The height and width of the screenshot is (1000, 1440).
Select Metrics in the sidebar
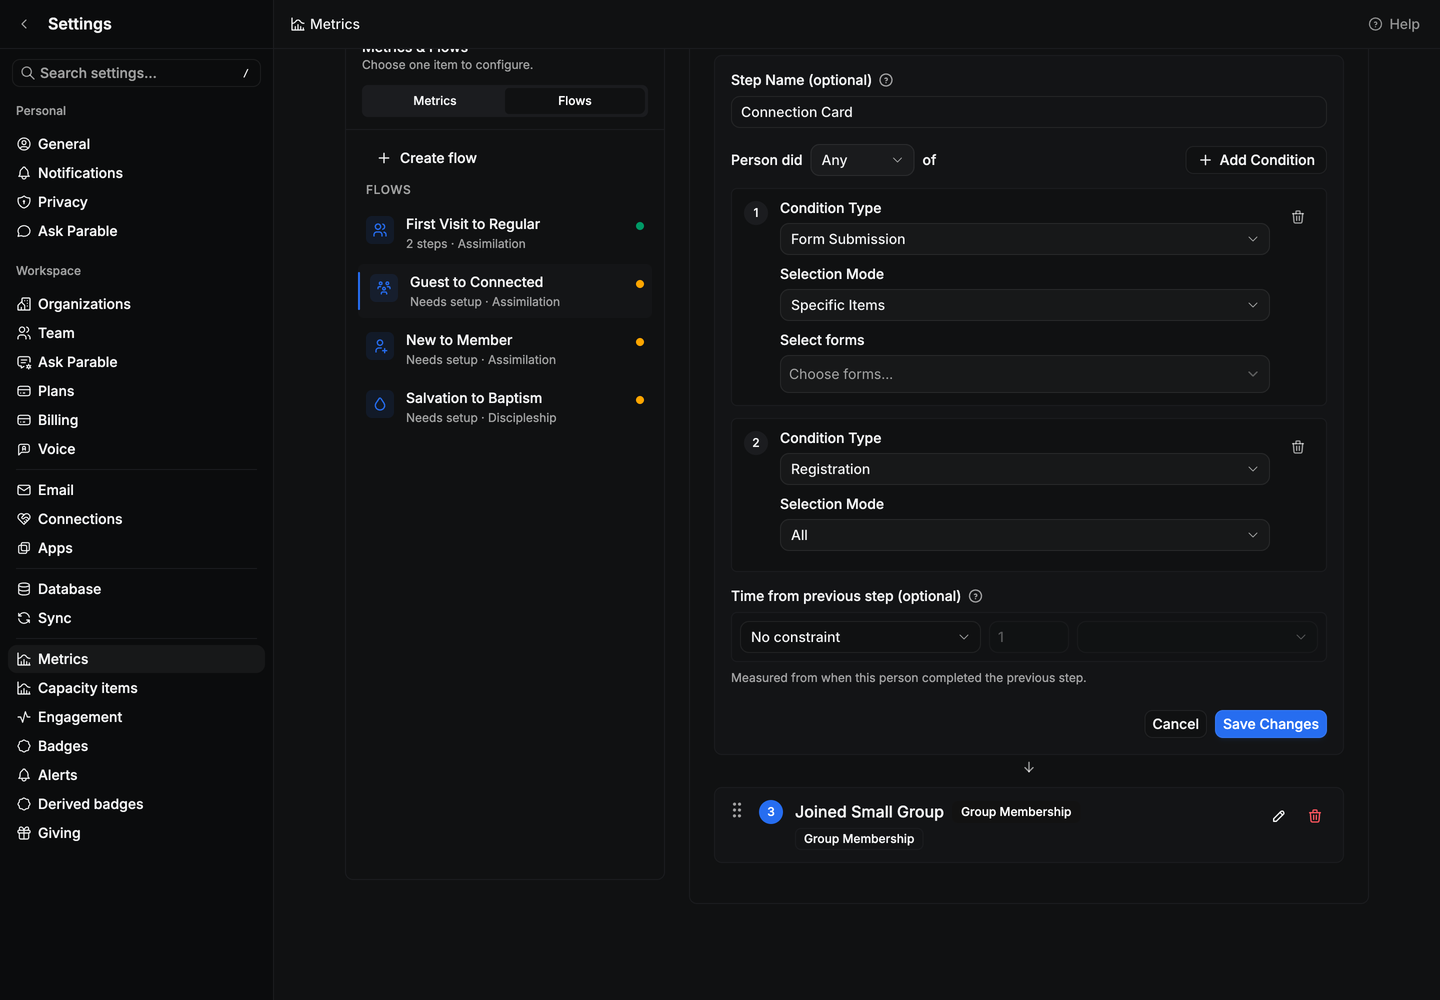coord(136,659)
